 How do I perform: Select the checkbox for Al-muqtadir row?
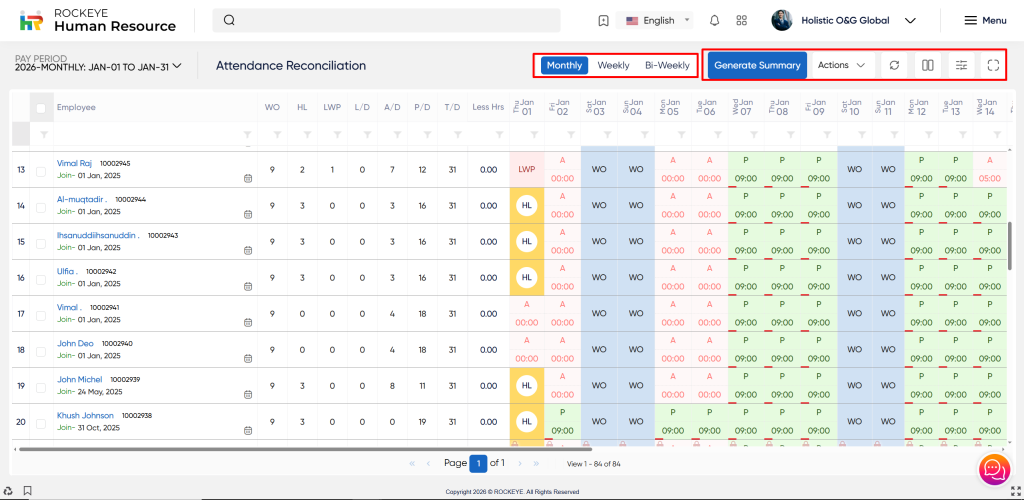41,207
